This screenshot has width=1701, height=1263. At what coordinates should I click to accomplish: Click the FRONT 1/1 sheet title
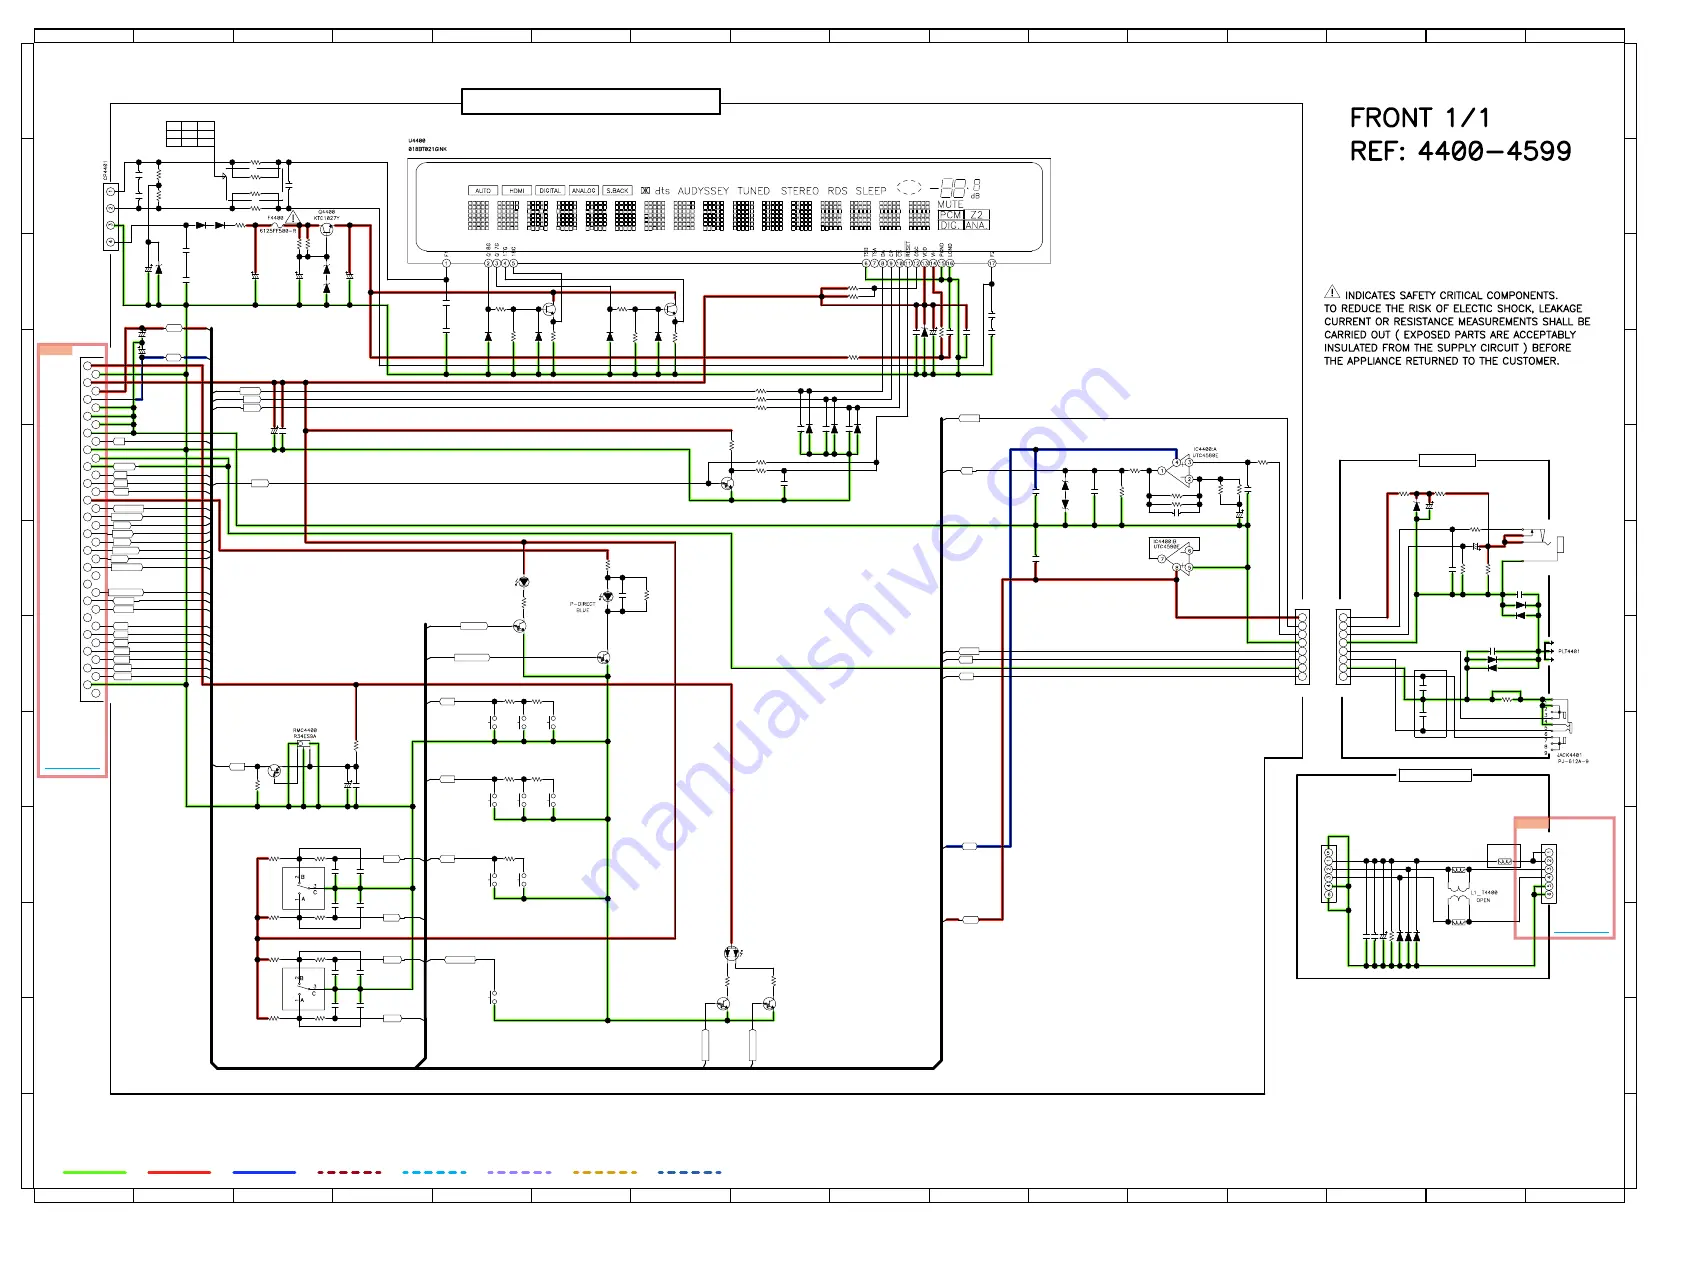pyautogui.click(x=1419, y=118)
